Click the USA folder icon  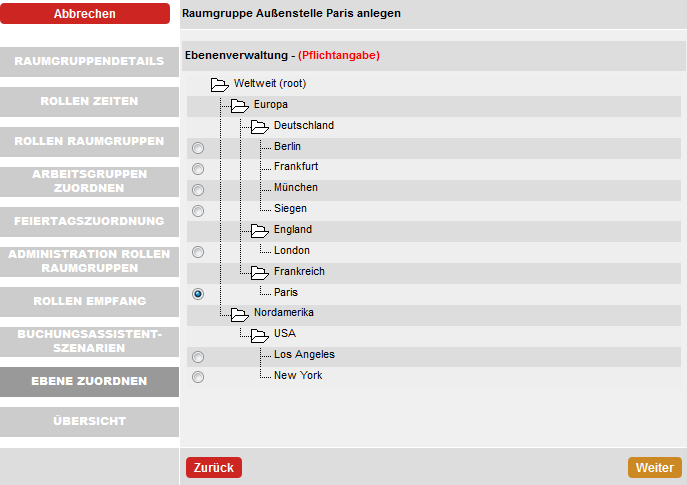(260, 335)
